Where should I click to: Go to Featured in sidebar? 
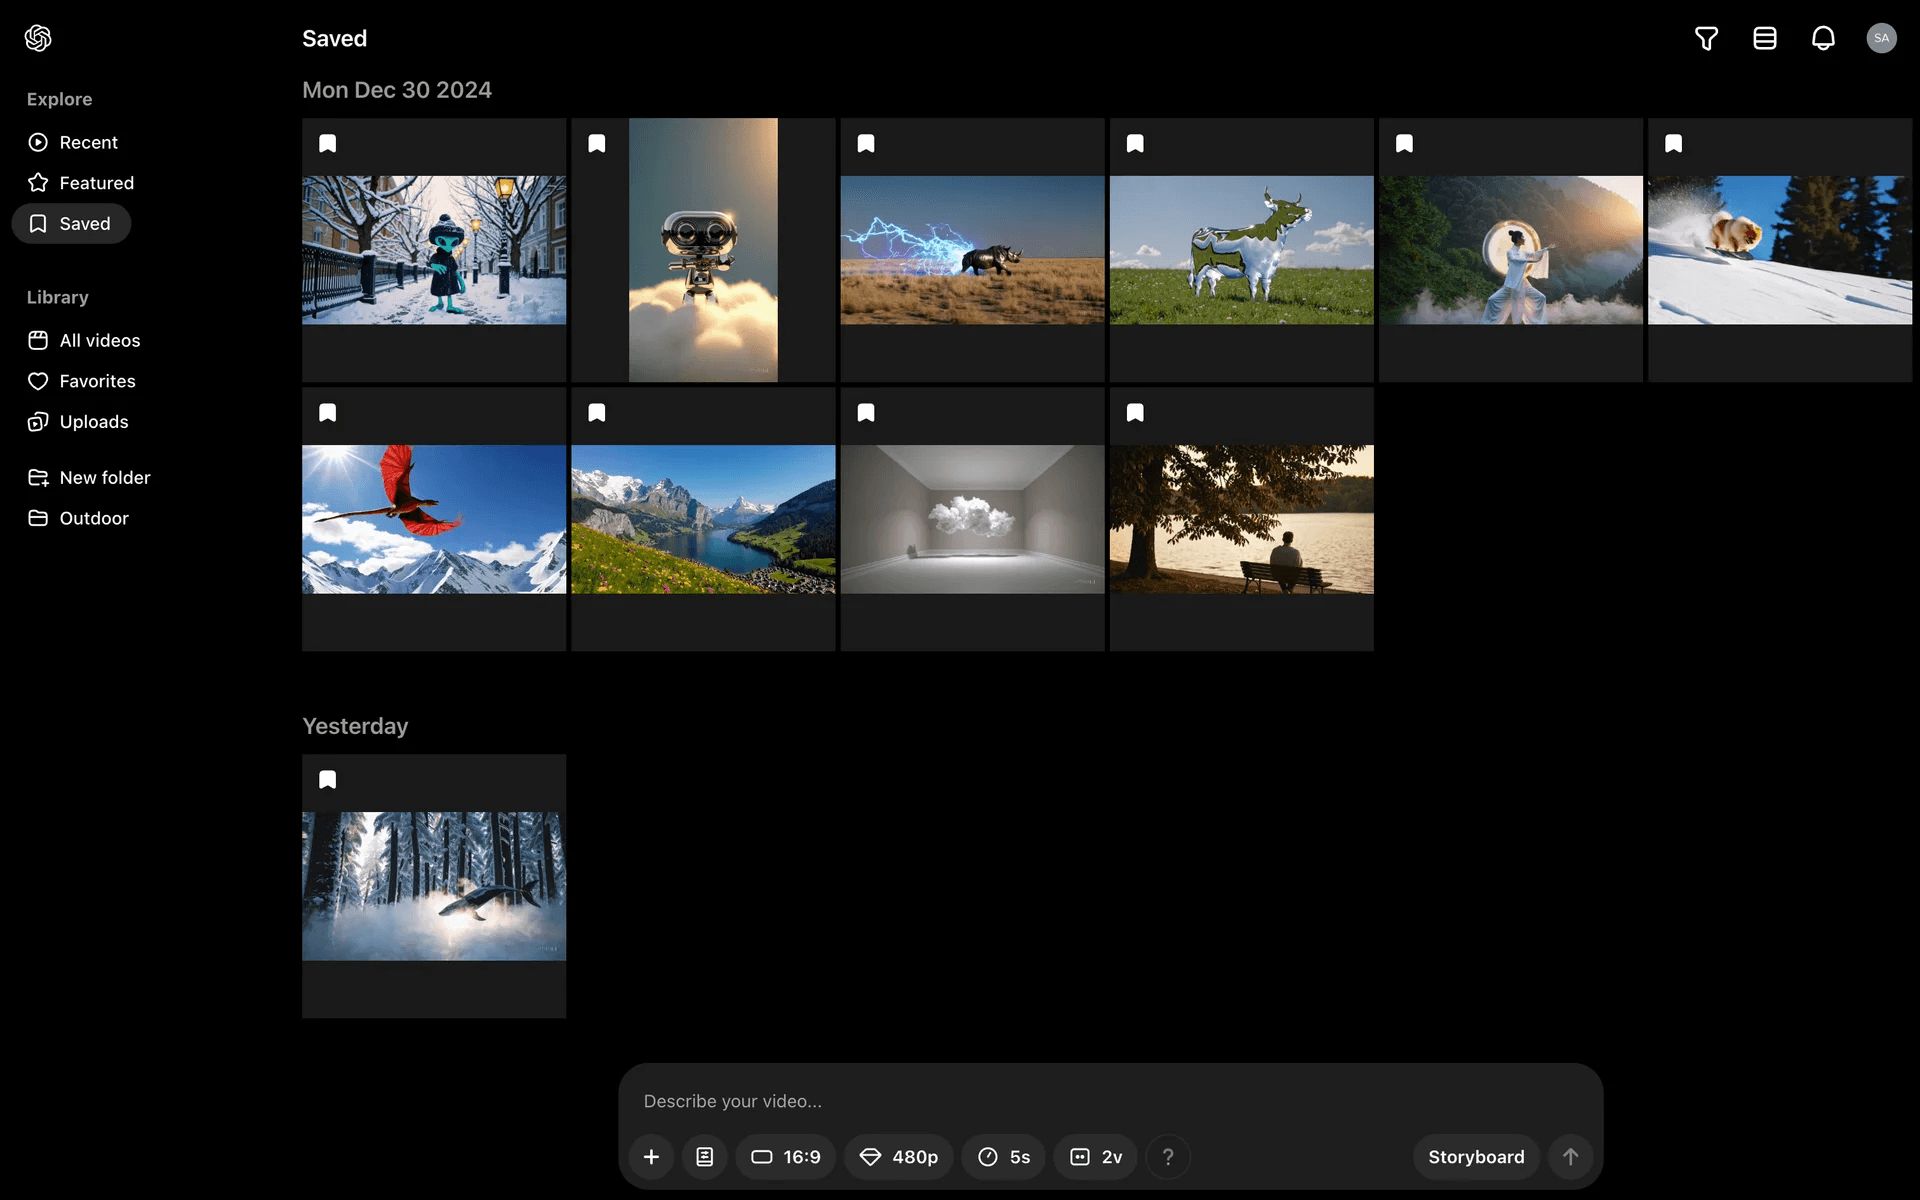click(96, 183)
